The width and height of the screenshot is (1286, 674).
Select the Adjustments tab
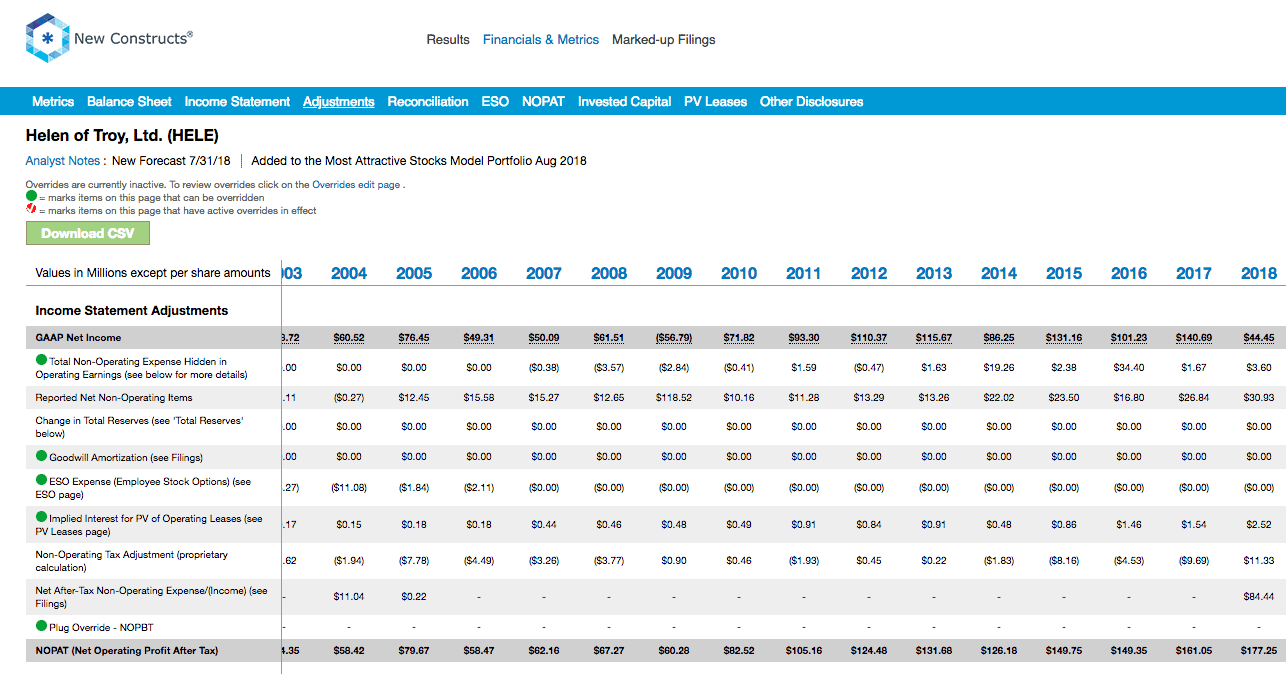tap(339, 101)
